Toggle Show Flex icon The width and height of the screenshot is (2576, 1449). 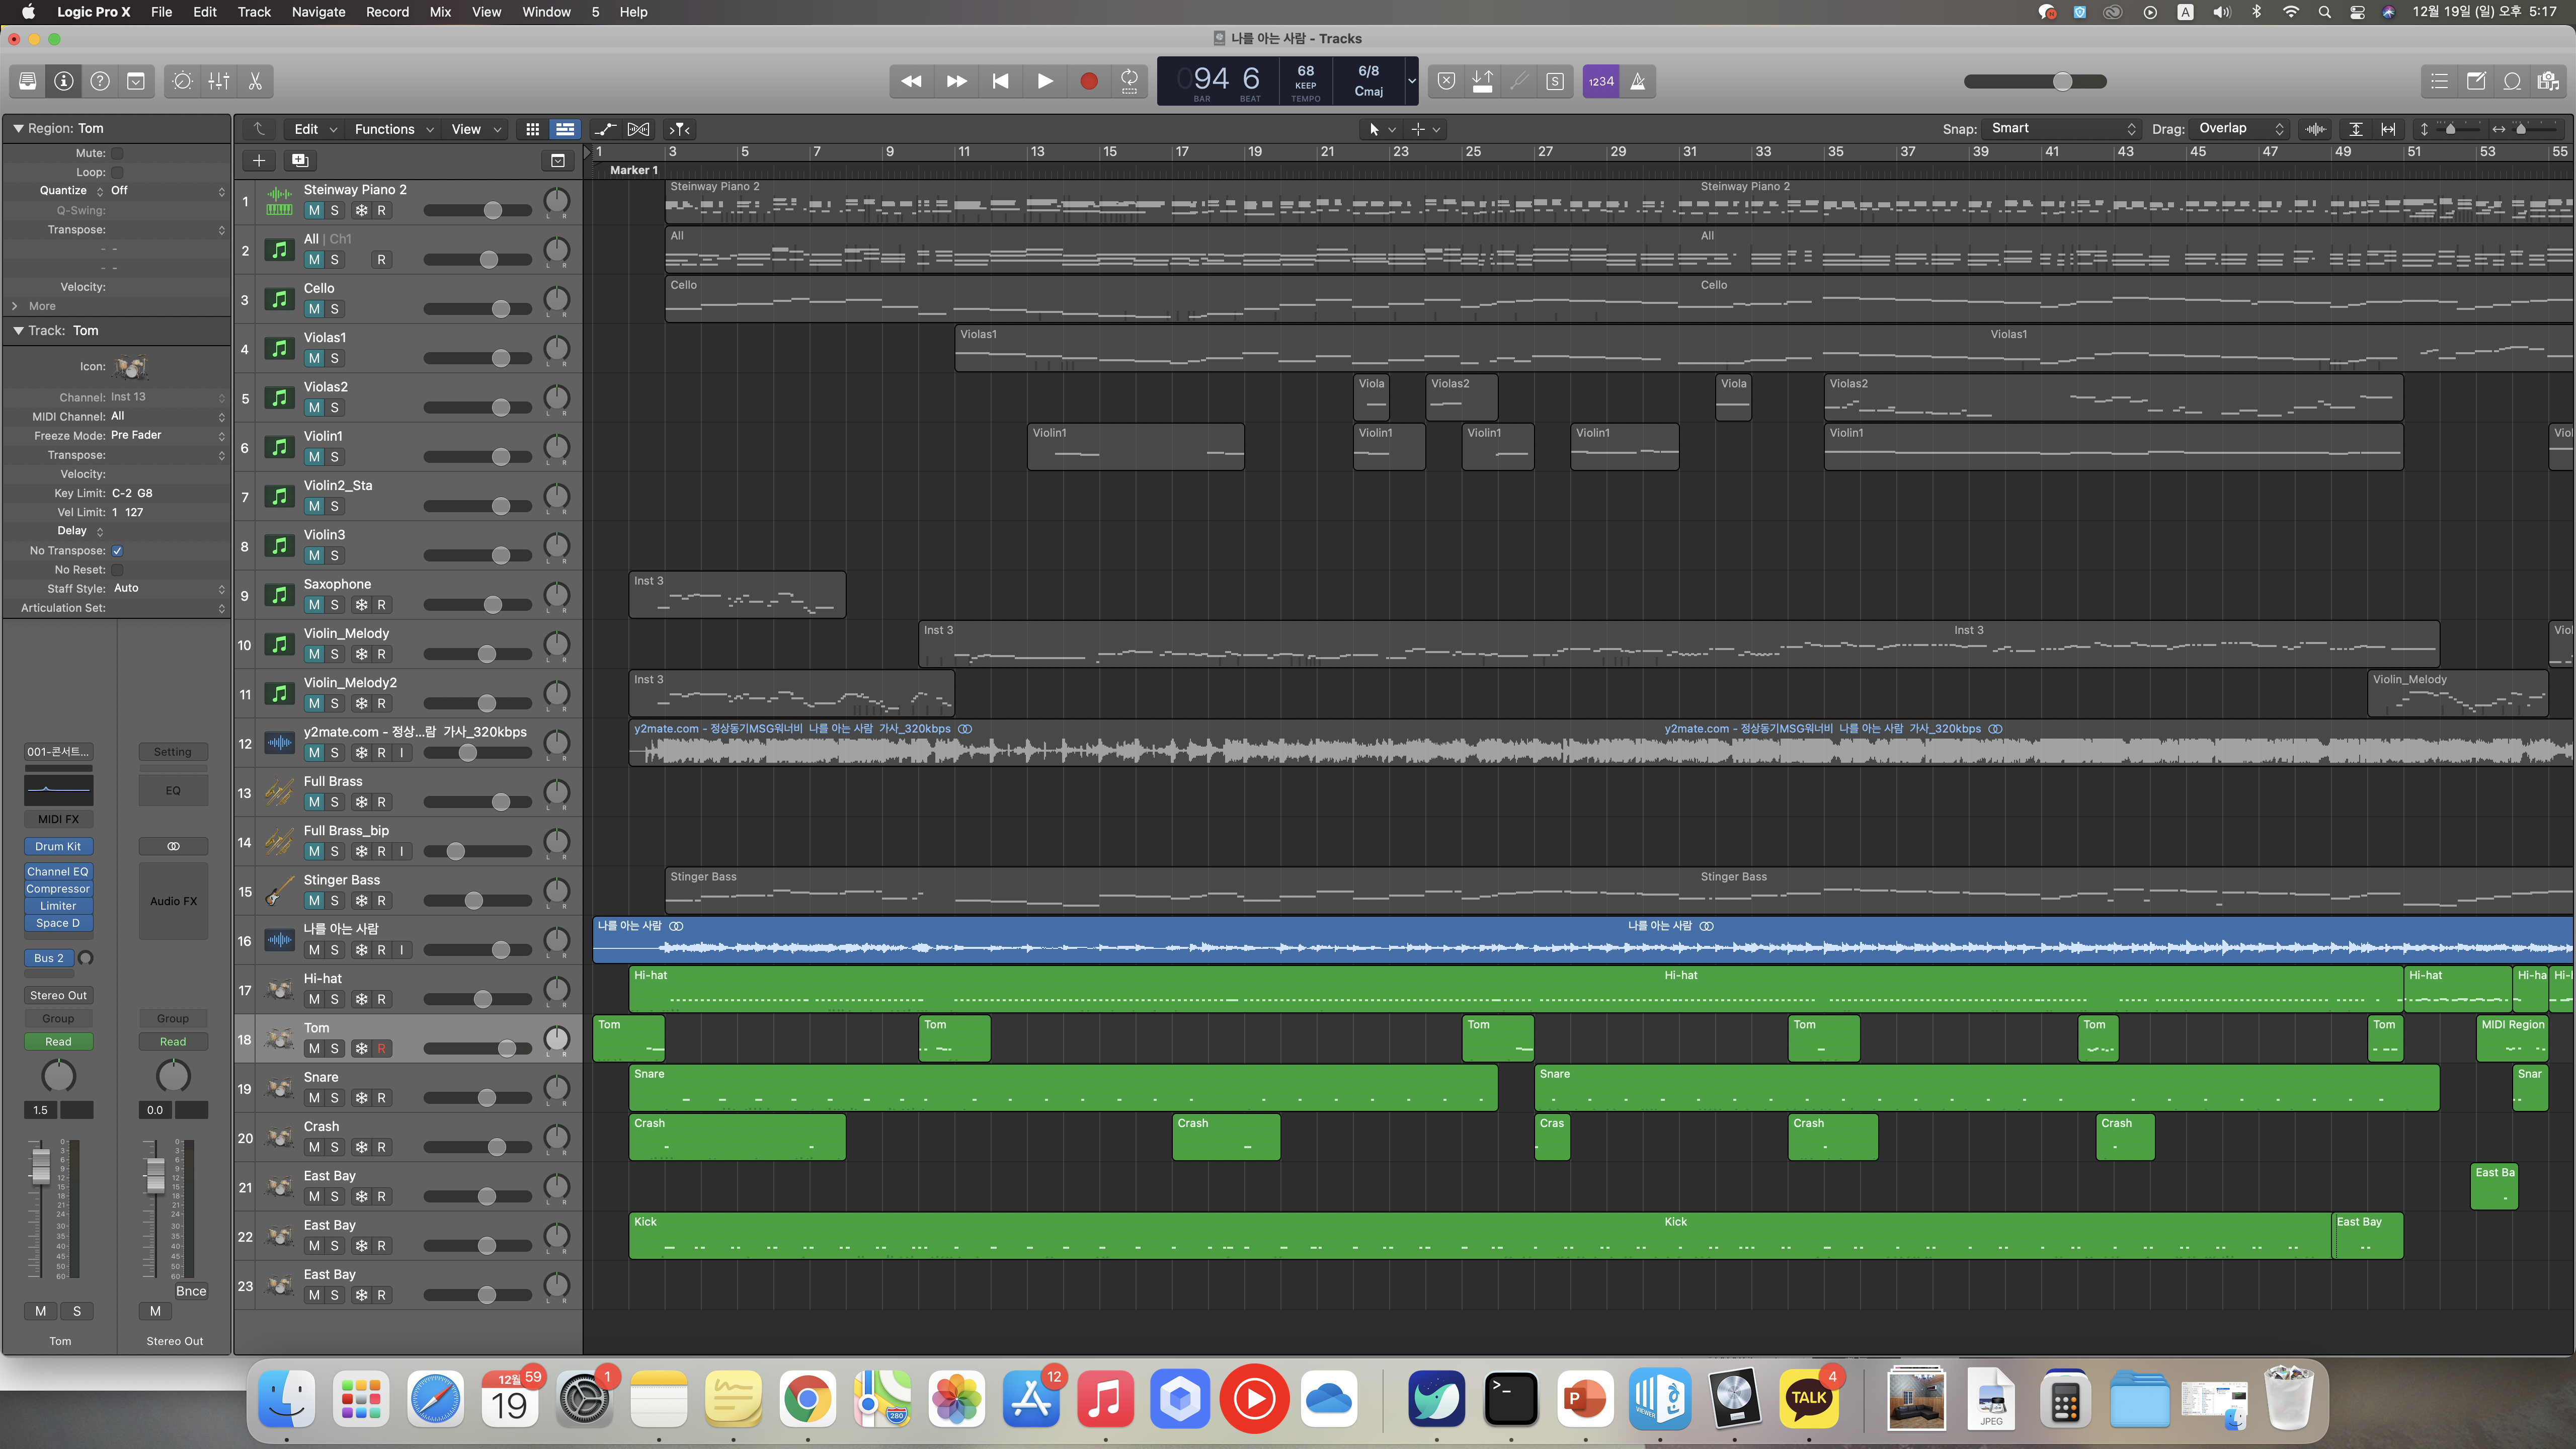pyautogui.click(x=638, y=129)
